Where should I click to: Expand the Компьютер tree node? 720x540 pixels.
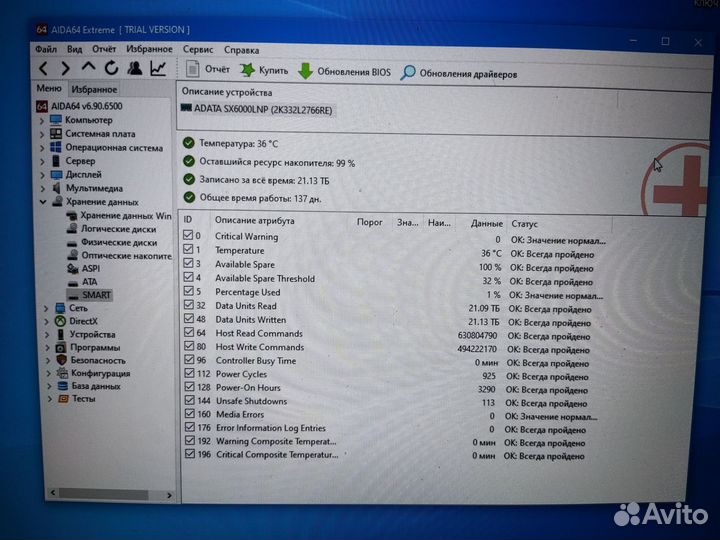(43, 120)
